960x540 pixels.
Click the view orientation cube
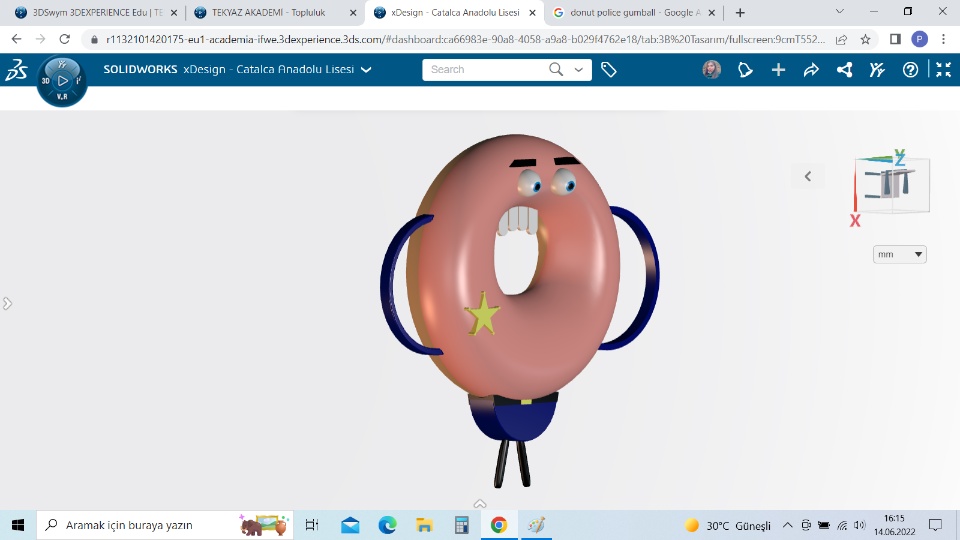click(x=892, y=184)
